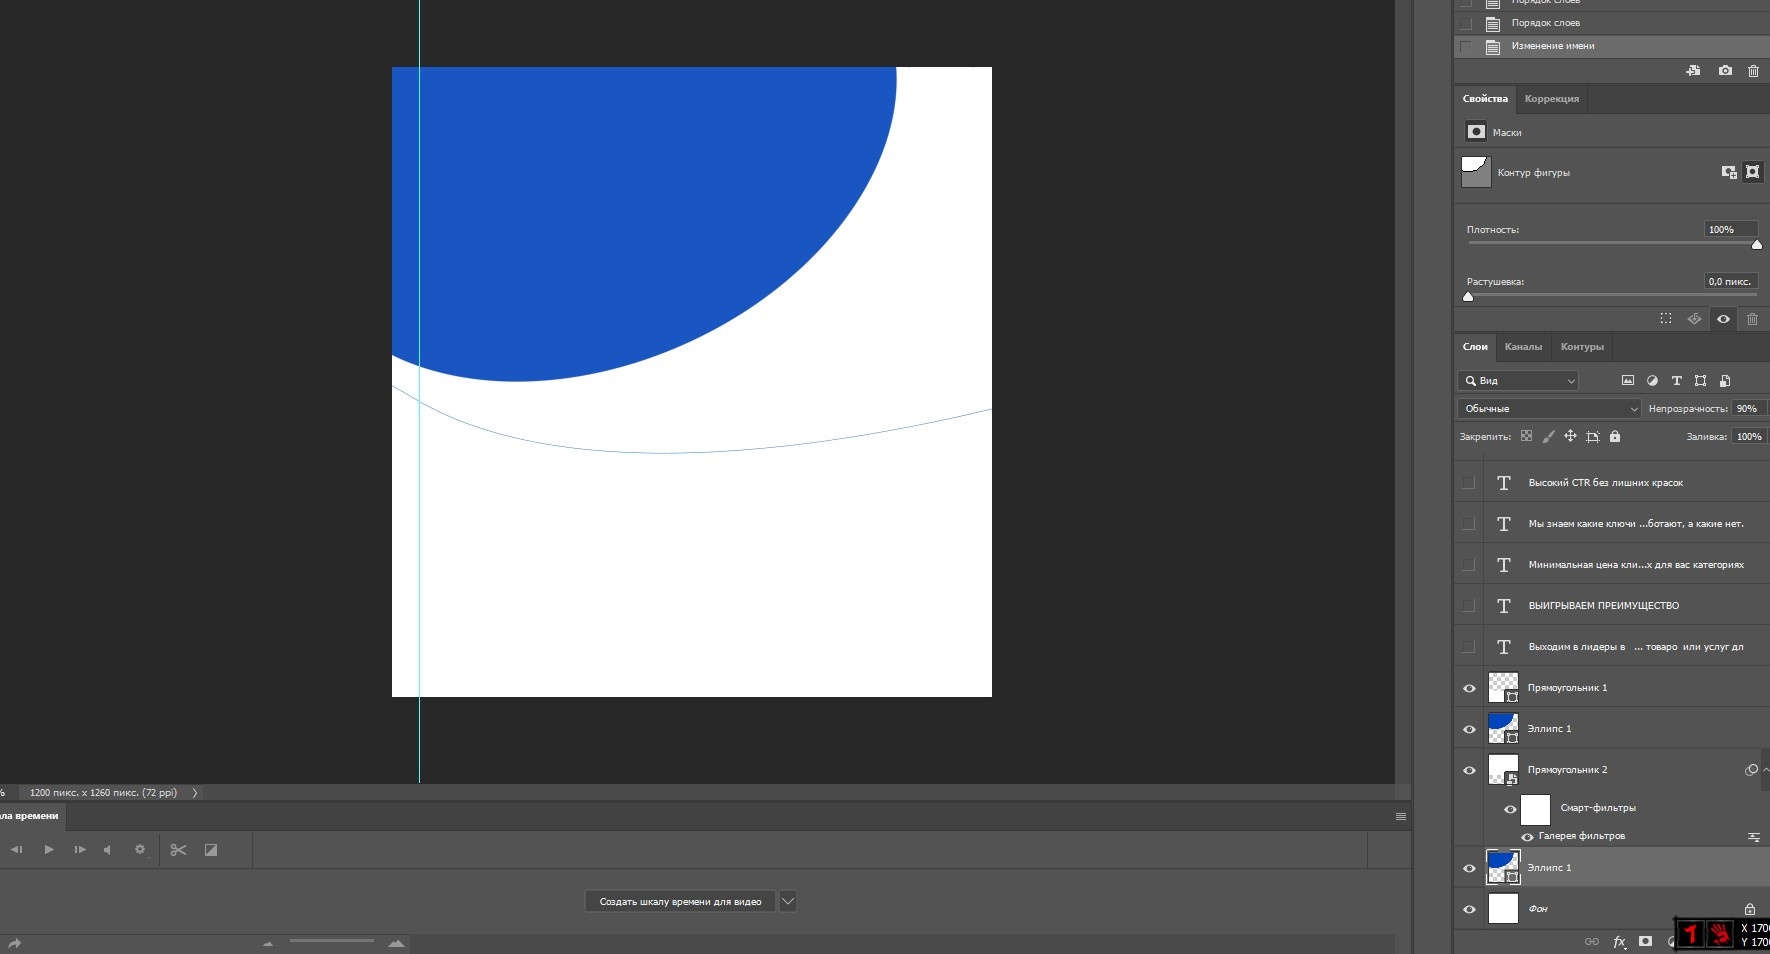The image size is (1770, 954).
Task: Prevent artboard auto-nesting lock icon
Action: 1593,436
